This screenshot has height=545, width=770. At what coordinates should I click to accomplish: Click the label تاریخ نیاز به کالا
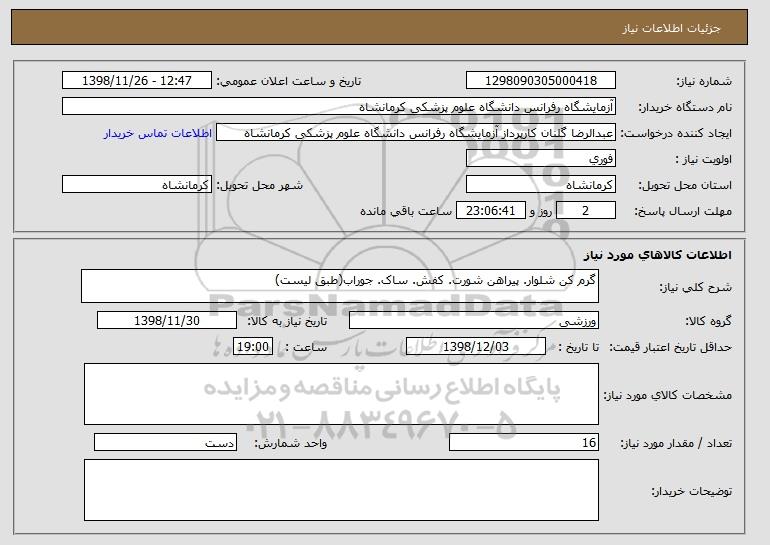tap(287, 321)
